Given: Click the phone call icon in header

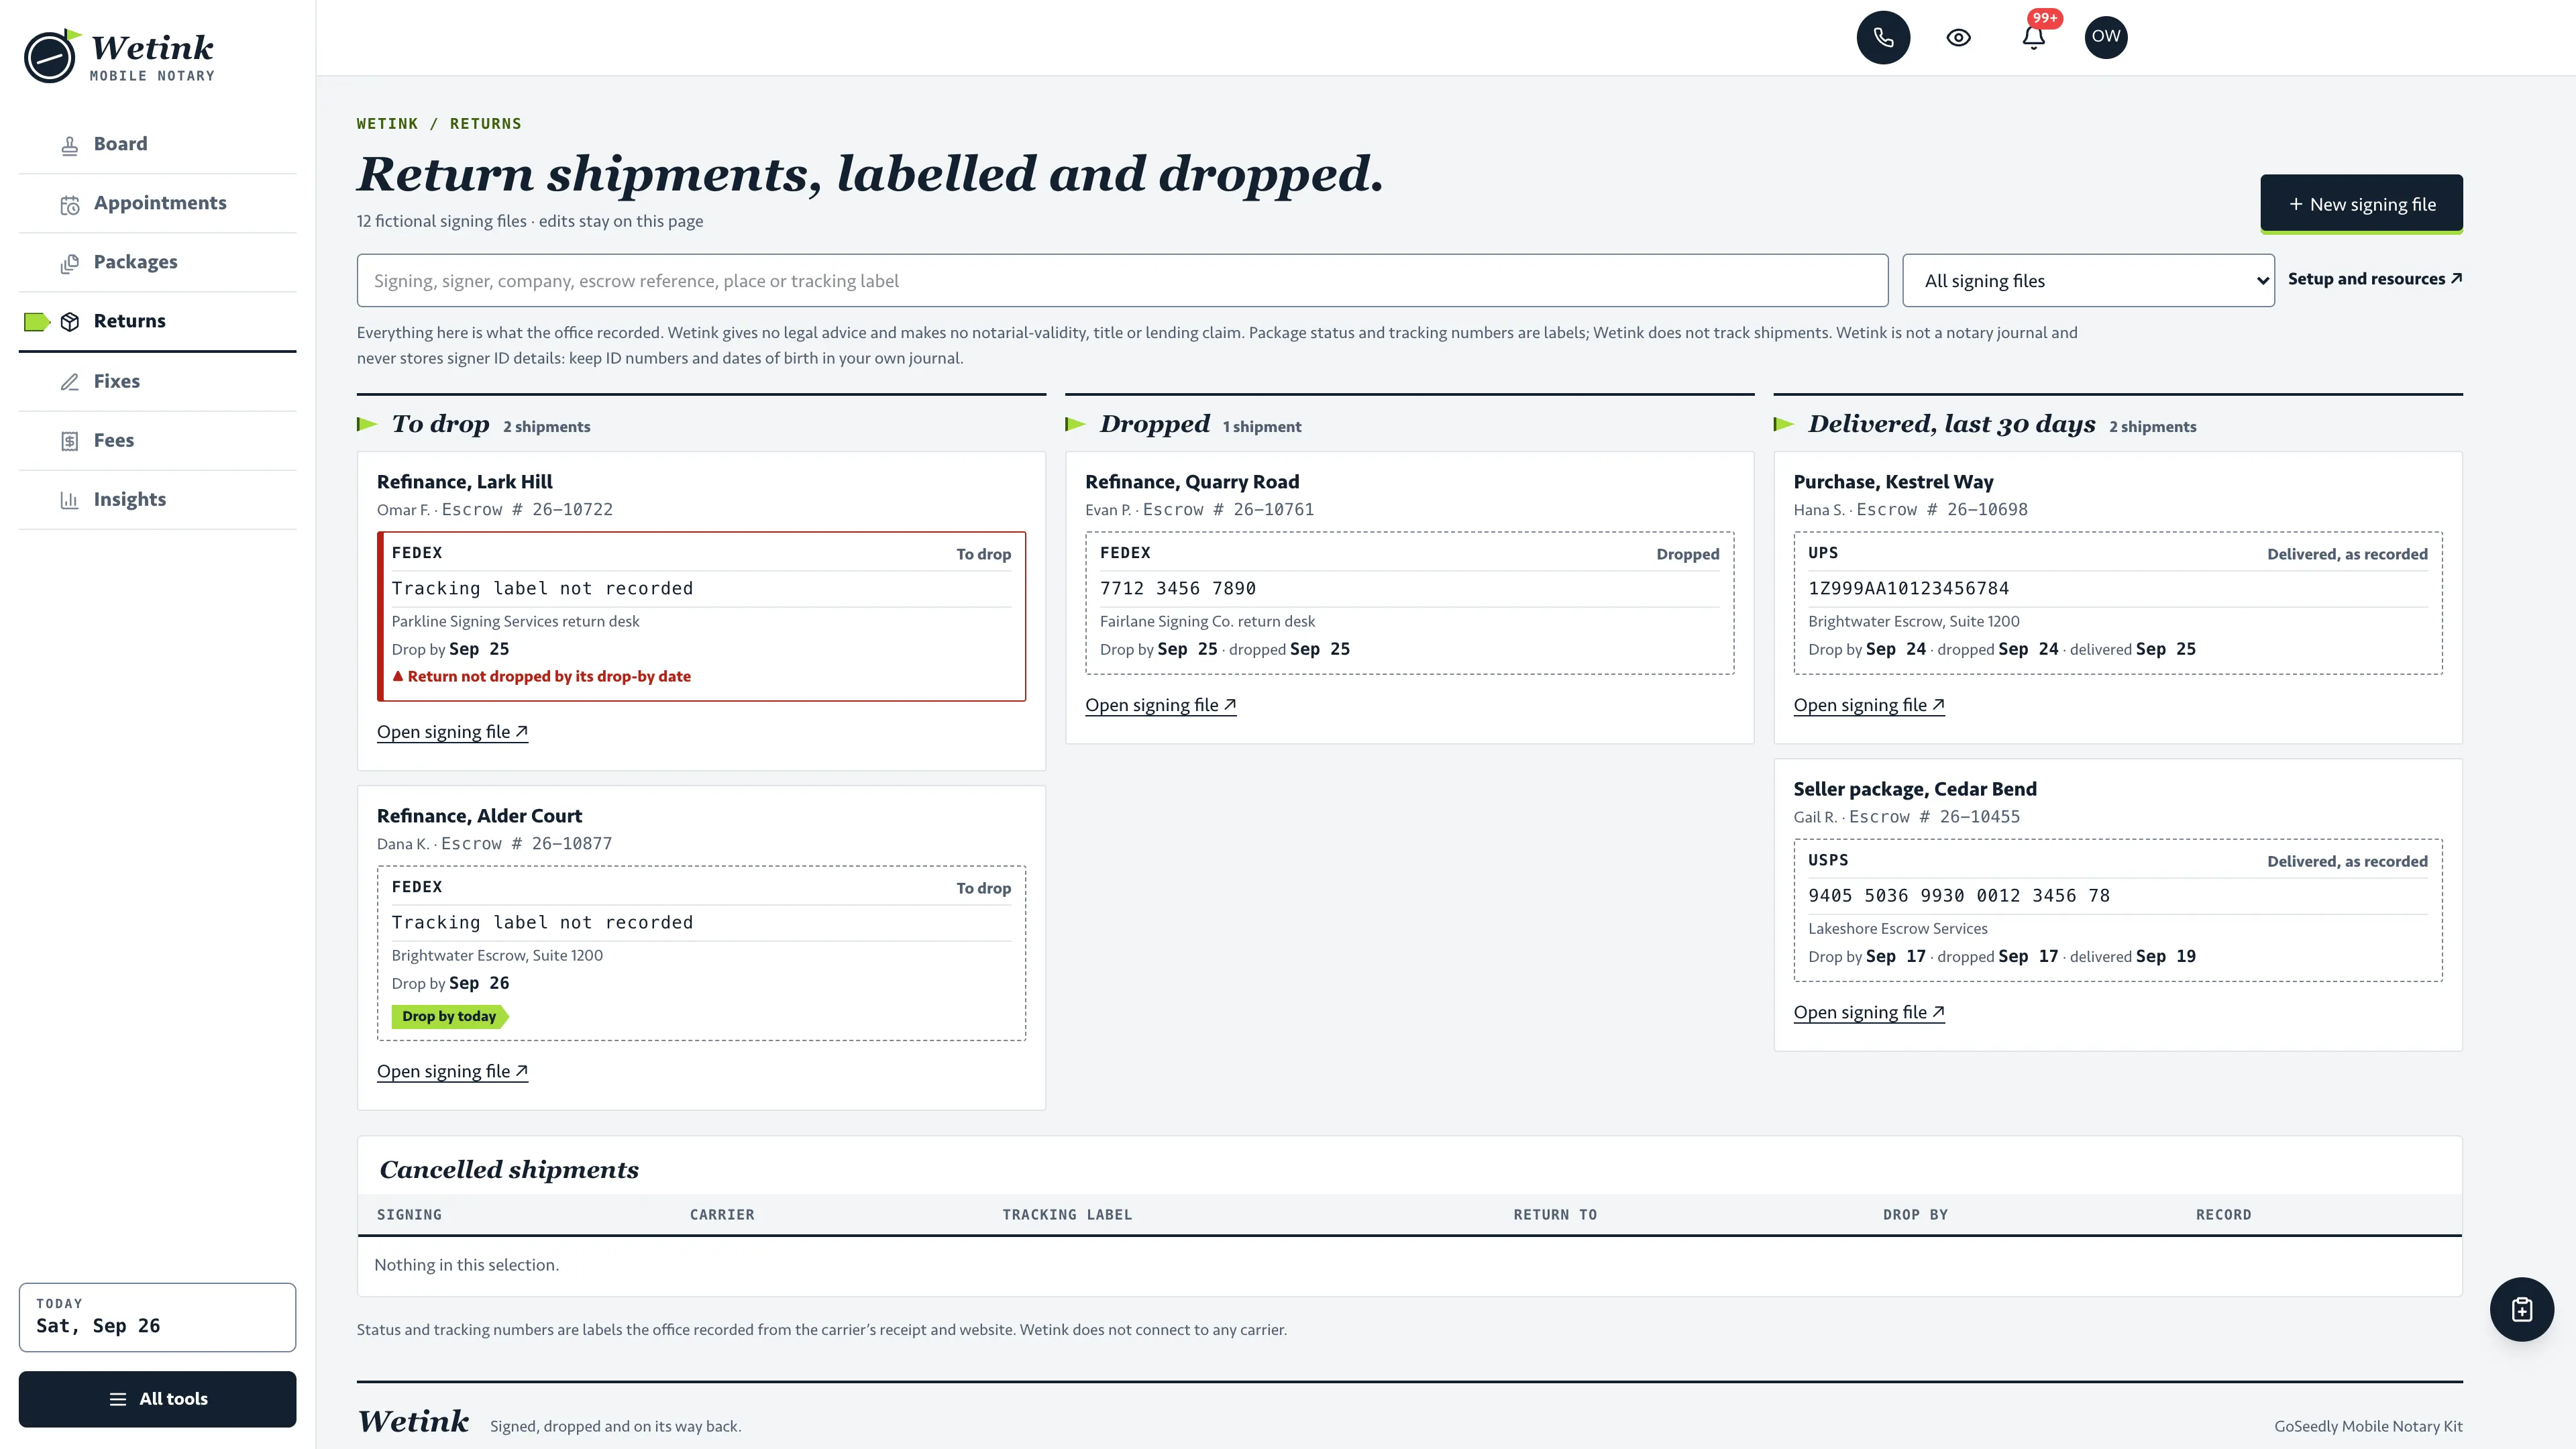Looking at the screenshot, I should pyautogui.click(x=1883, y=37).
